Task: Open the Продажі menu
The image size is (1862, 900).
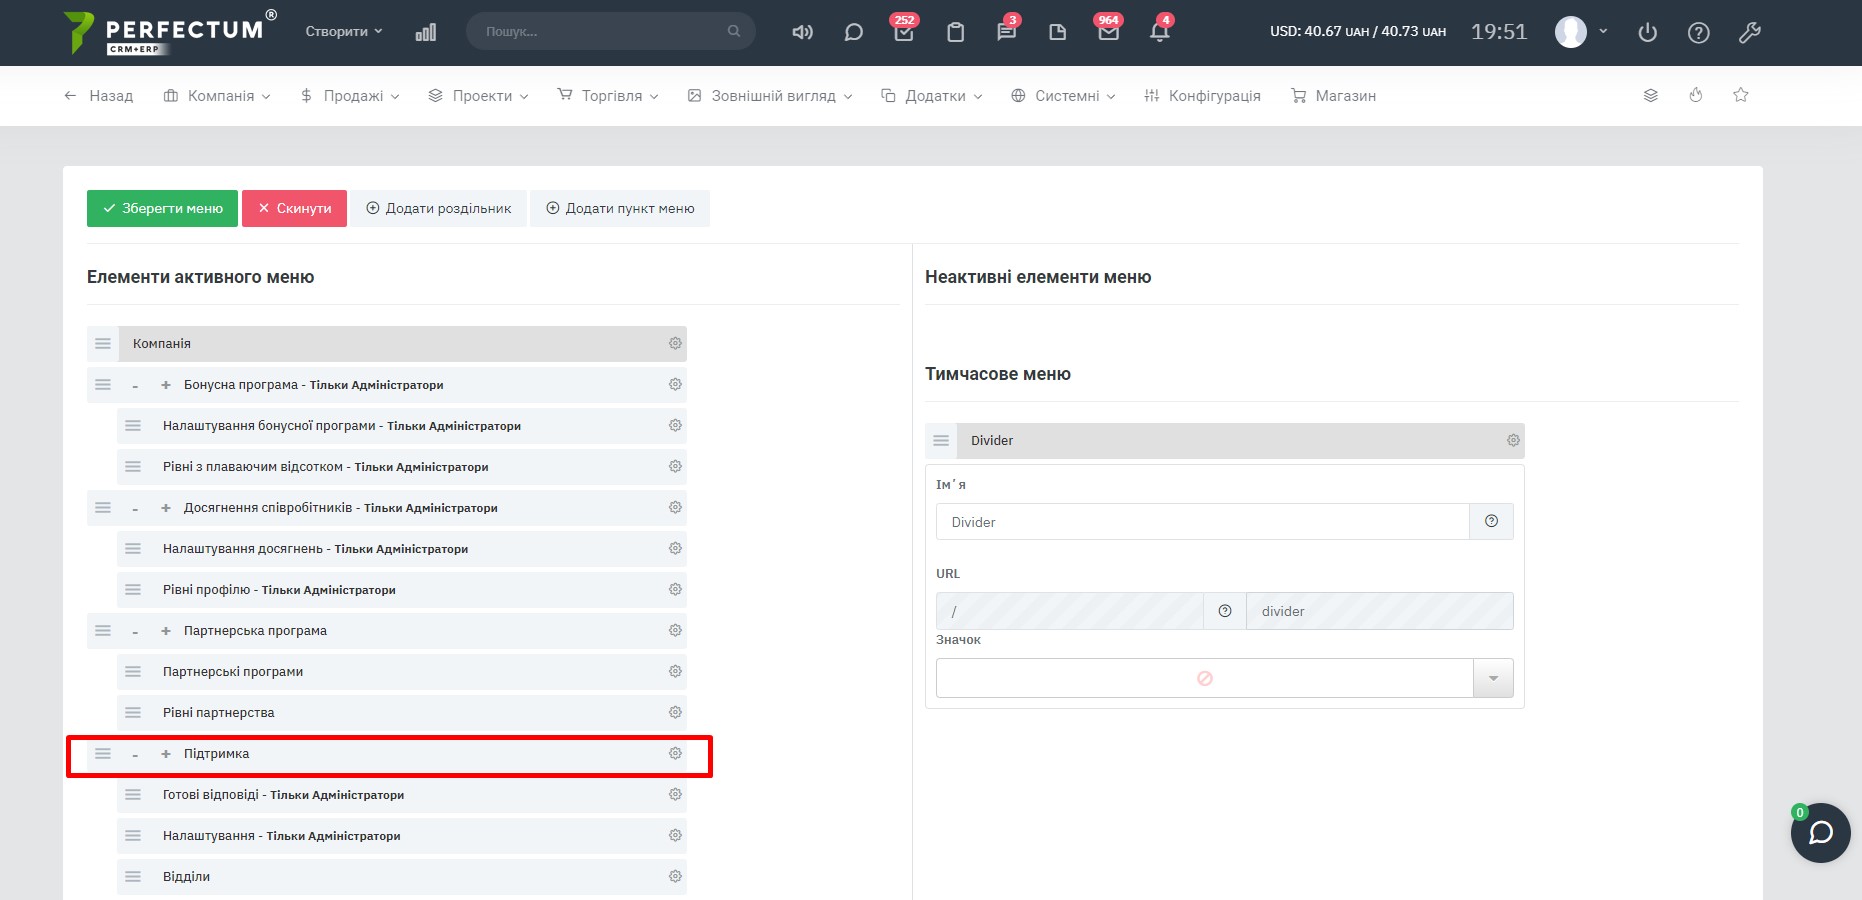Action: 350,96
